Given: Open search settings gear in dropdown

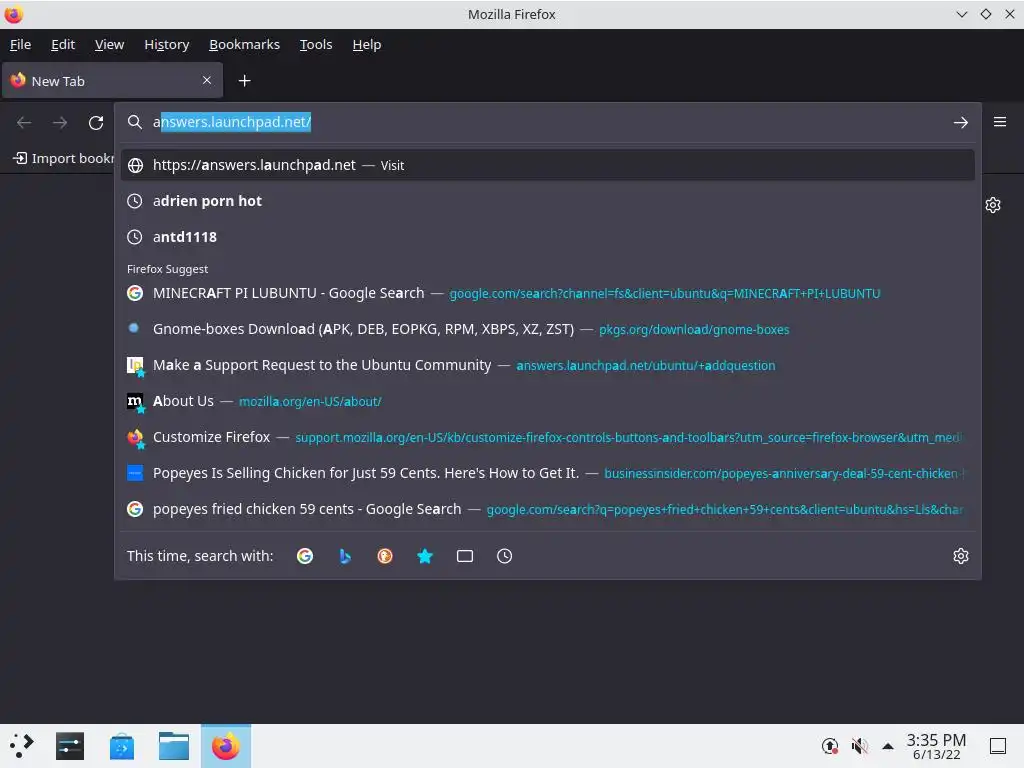Looking at the screenshot, I should [960, 556].
